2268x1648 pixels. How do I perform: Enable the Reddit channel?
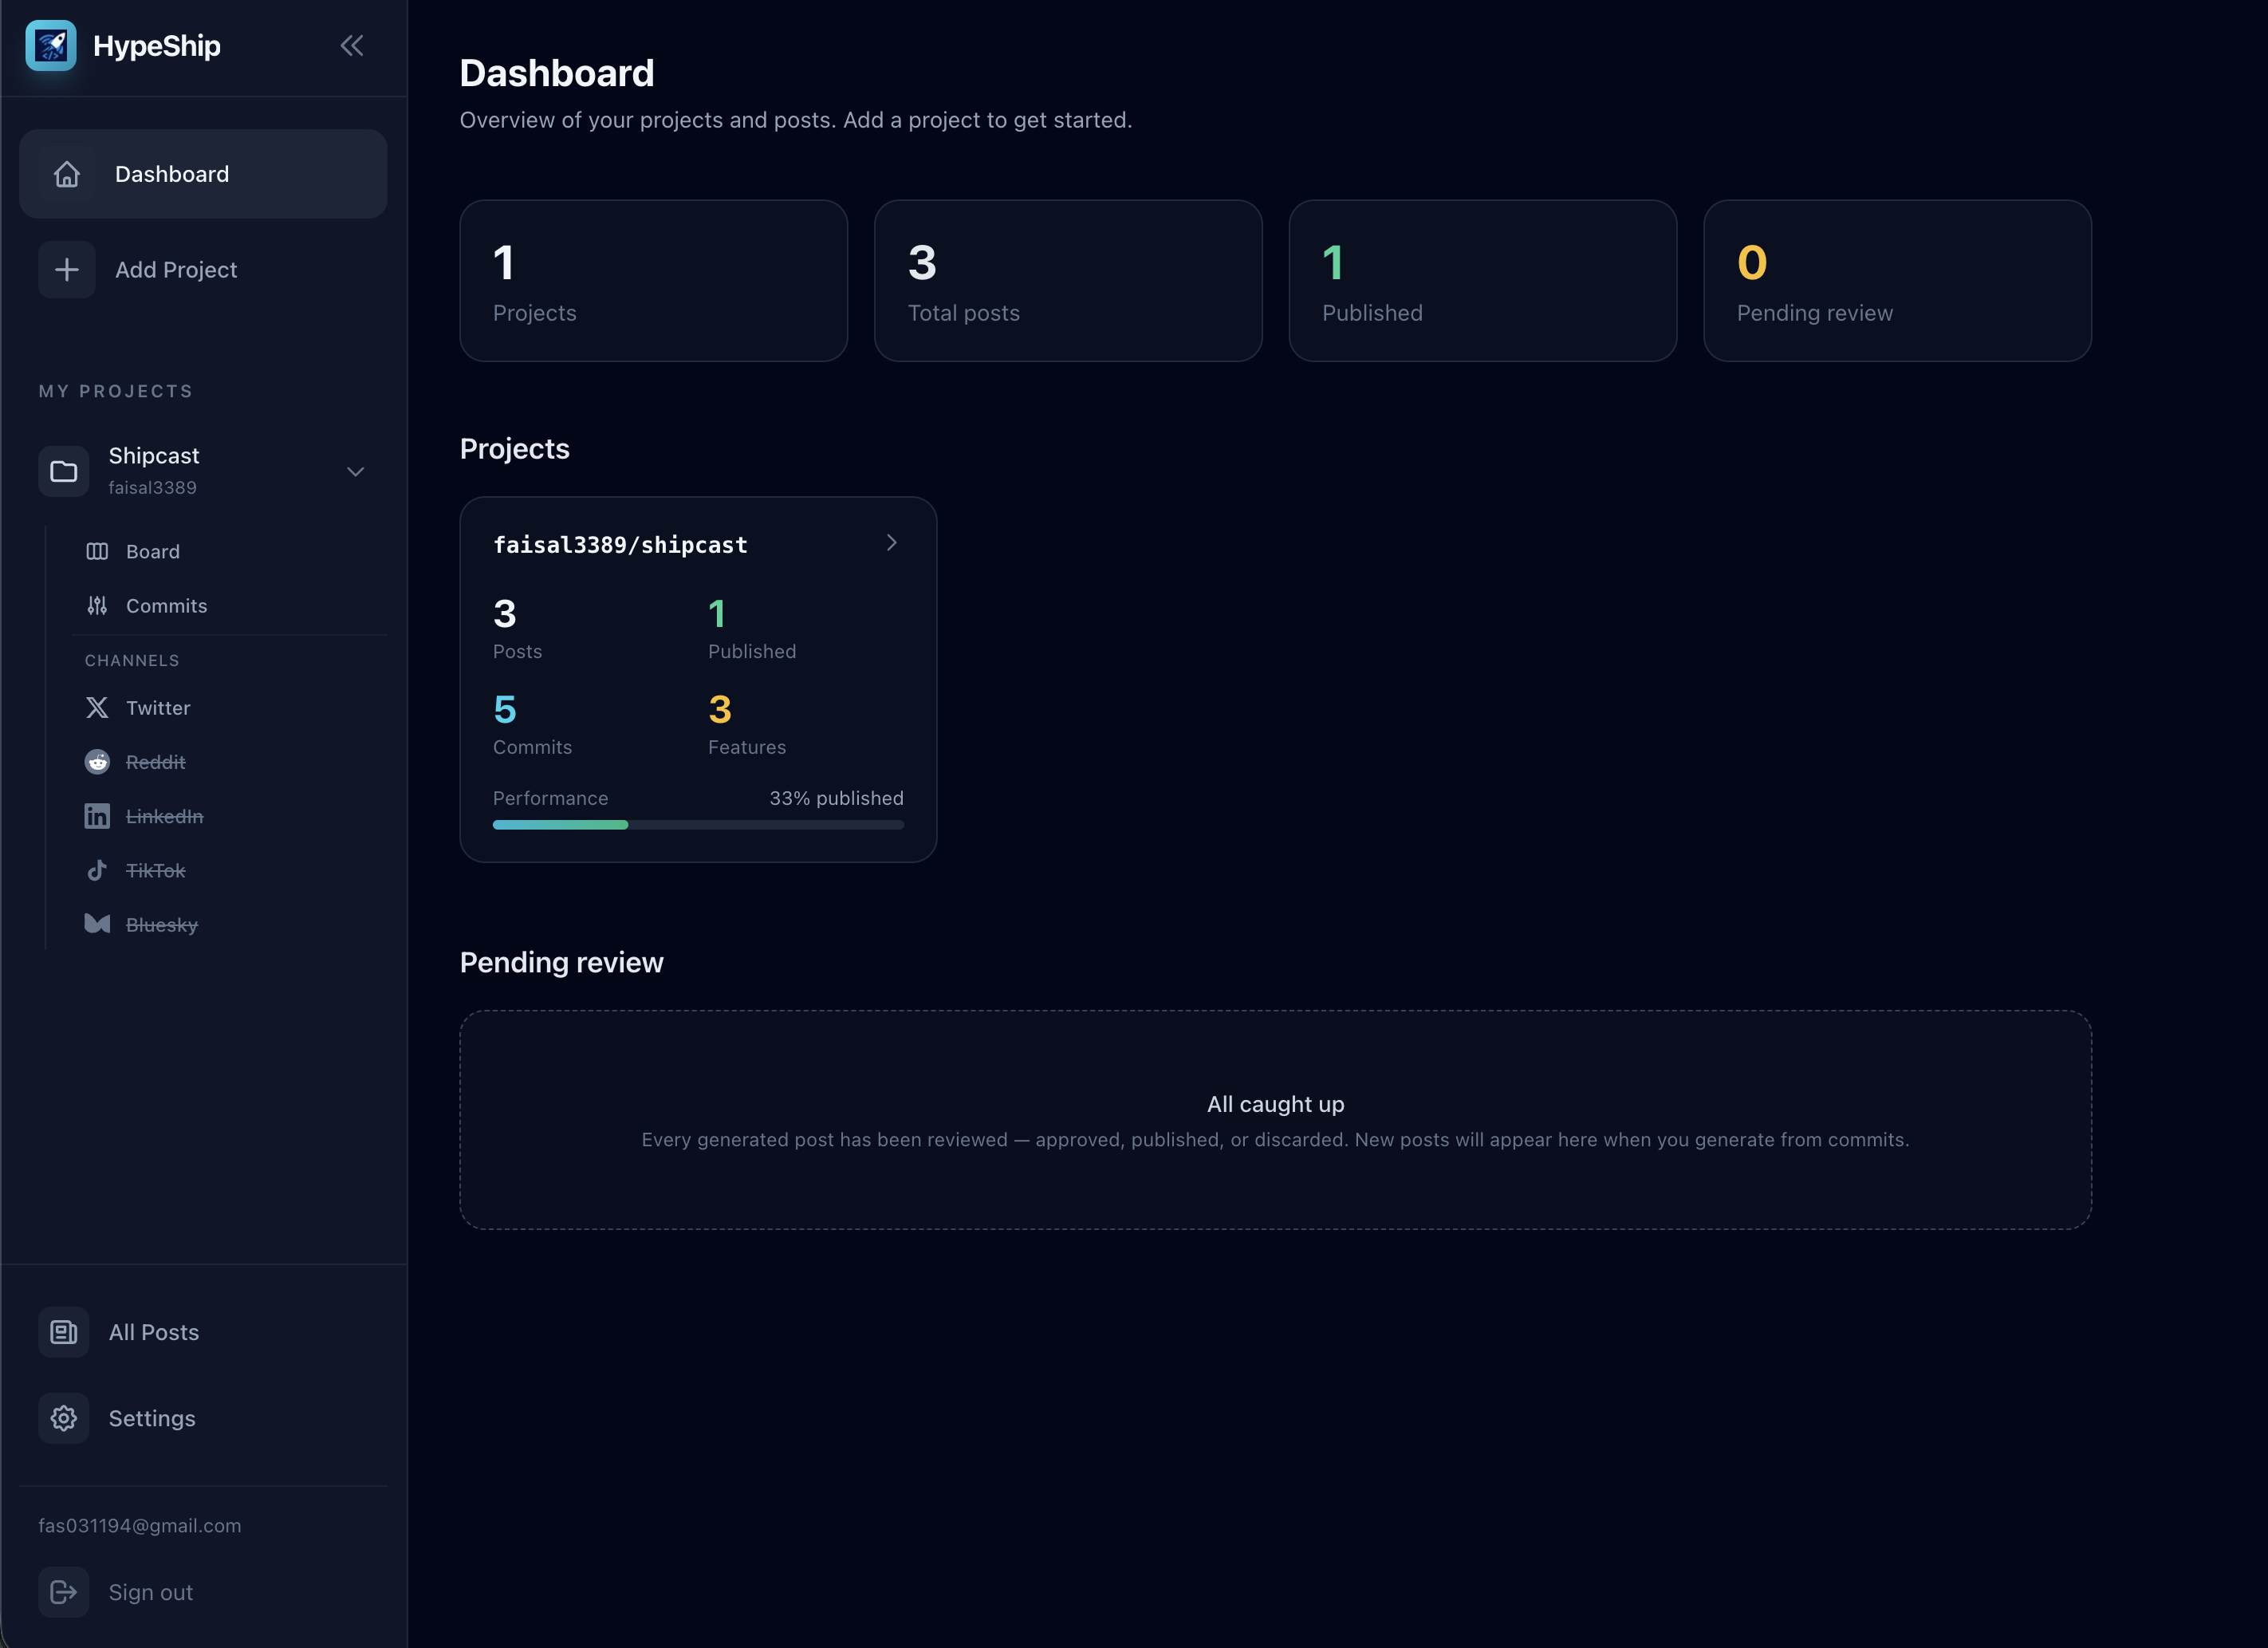click(156, 761)
